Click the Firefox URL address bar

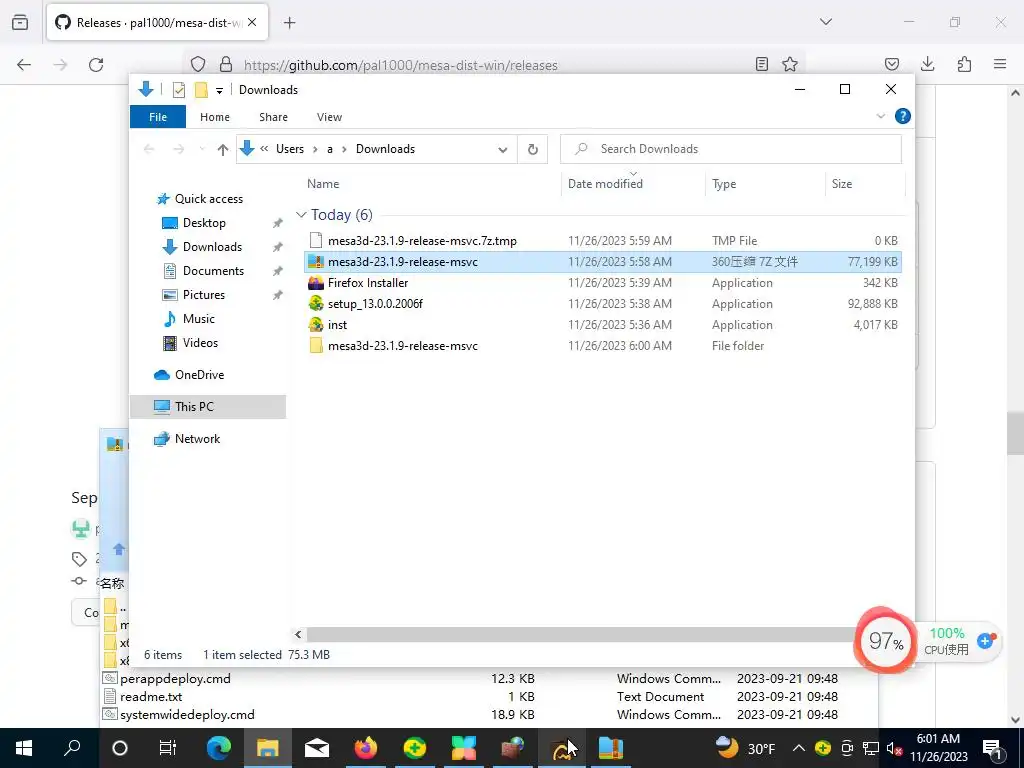(400, 65)
